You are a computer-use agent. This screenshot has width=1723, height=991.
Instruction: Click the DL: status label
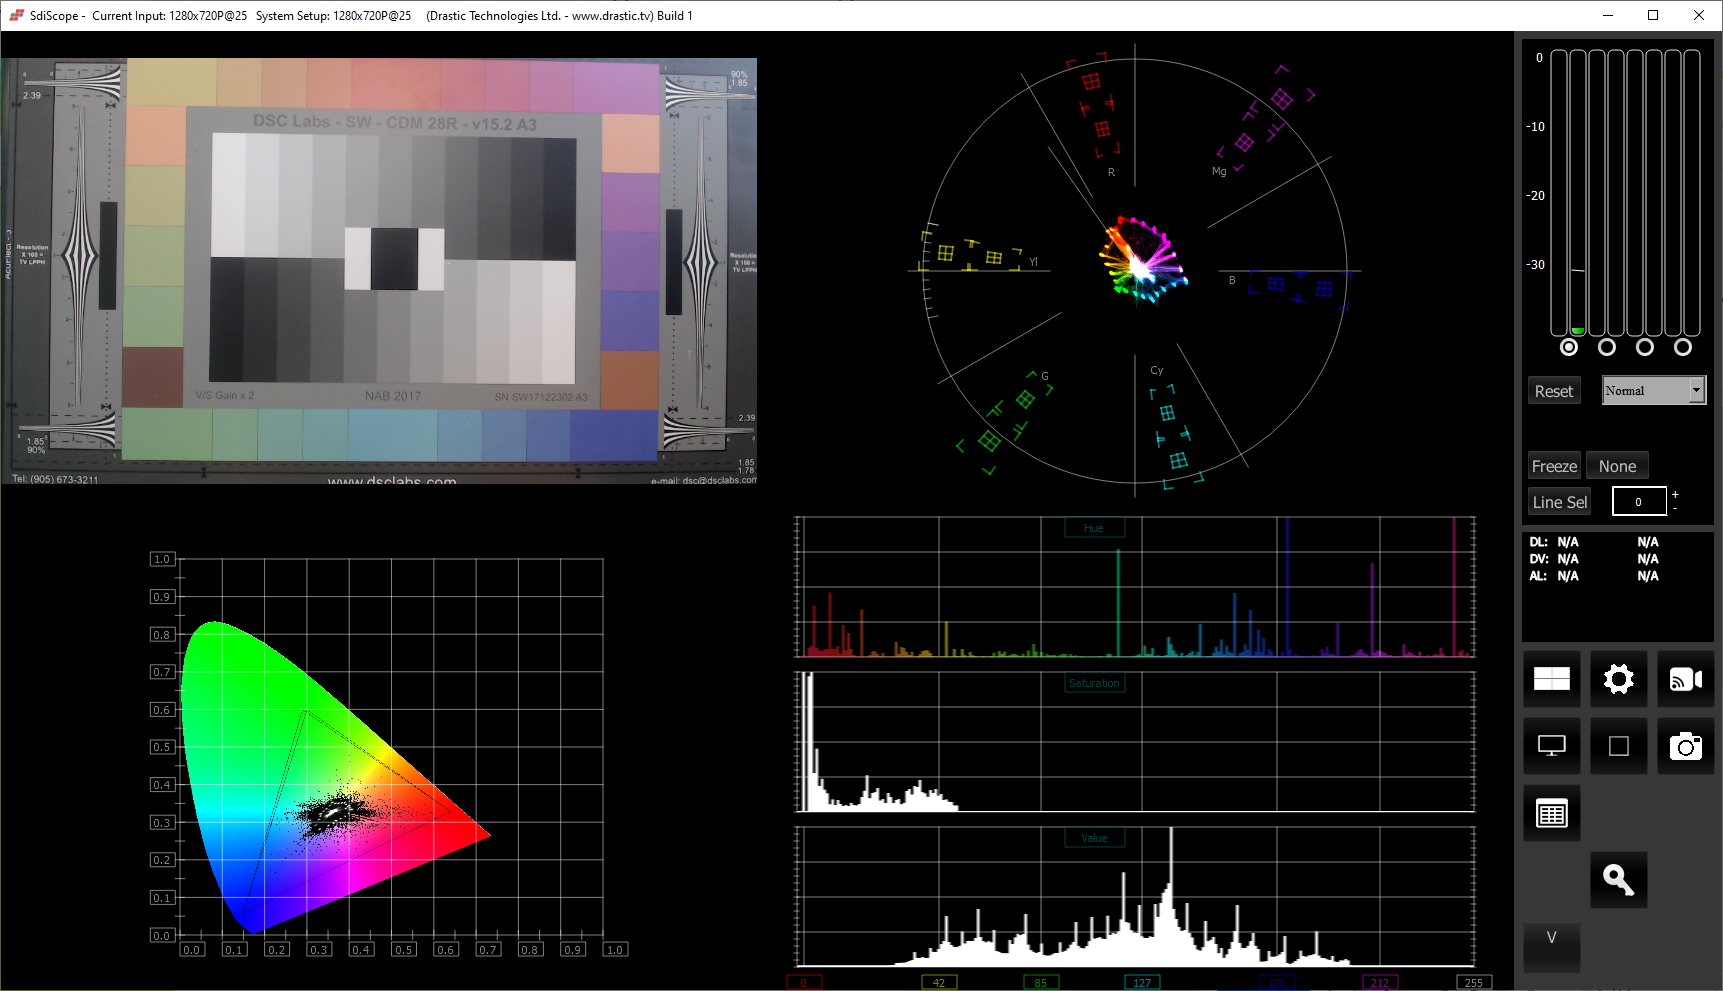click(1538, 542)
